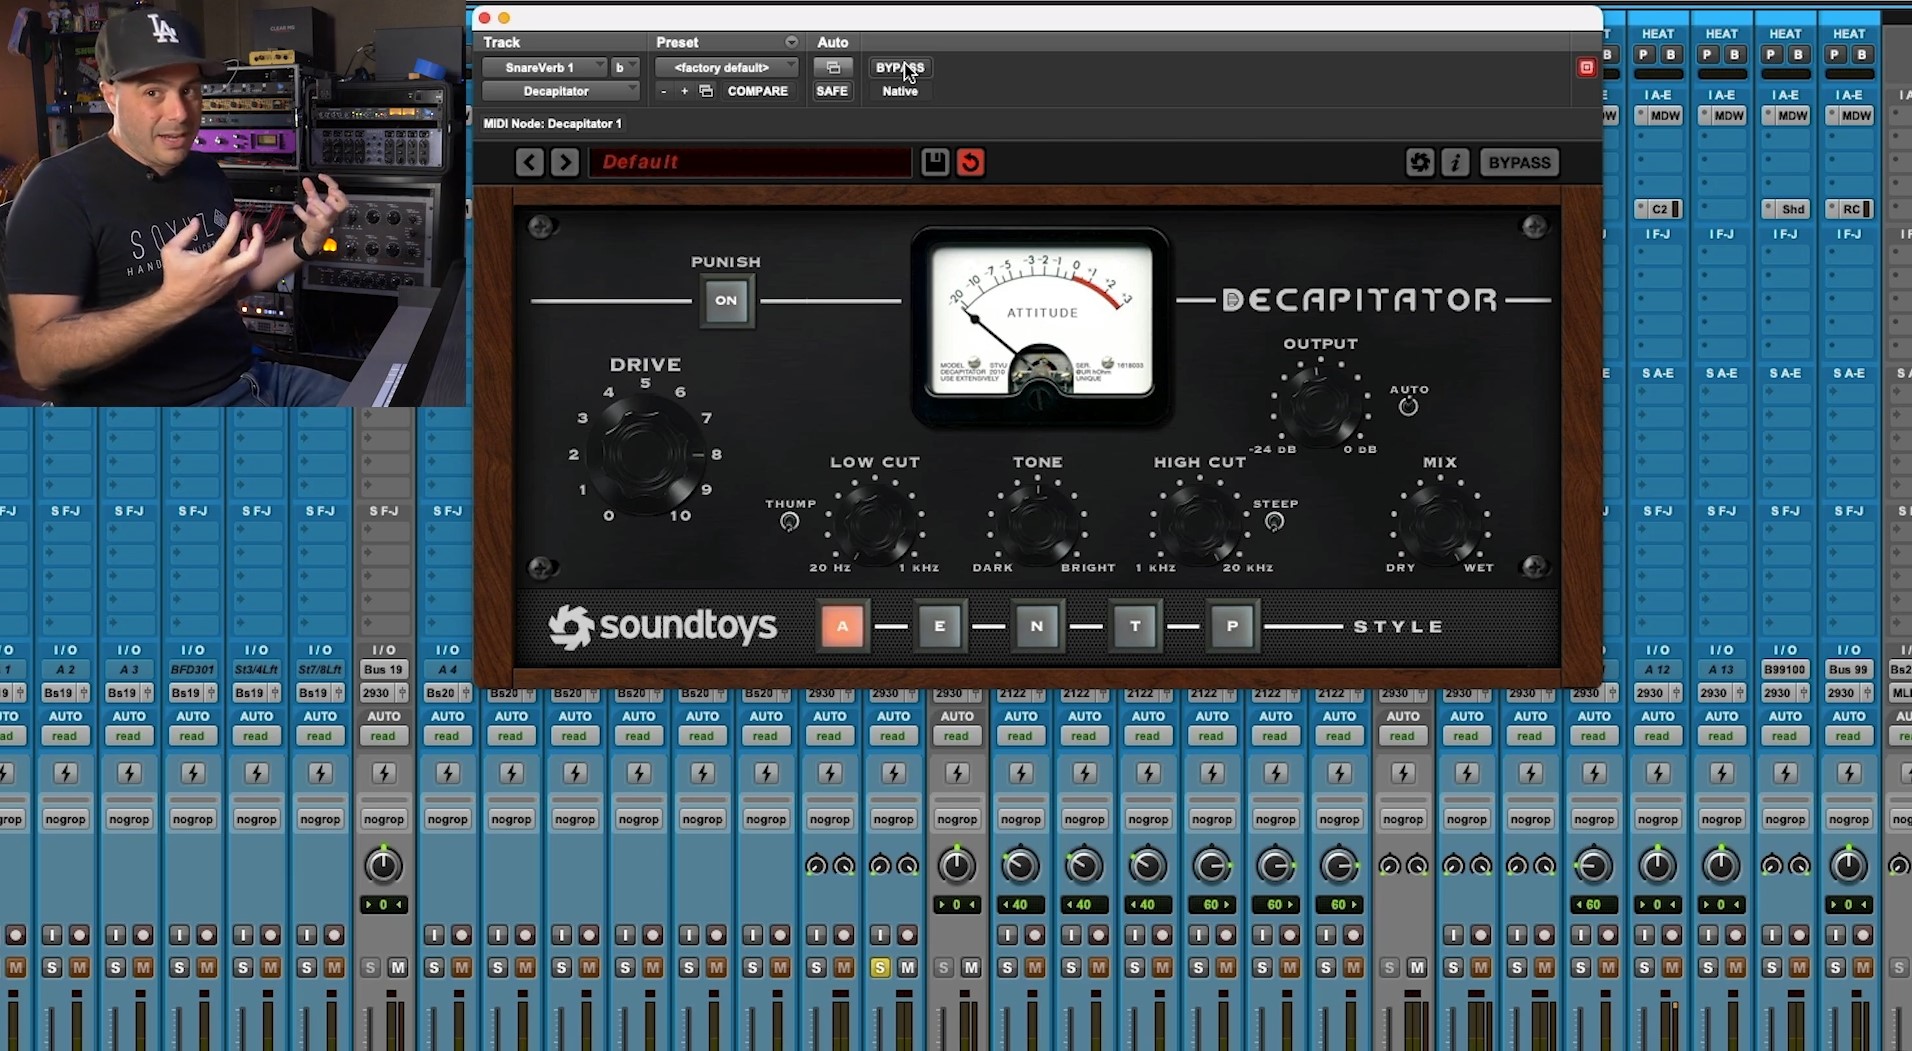Select style T

click(1135, 627)
